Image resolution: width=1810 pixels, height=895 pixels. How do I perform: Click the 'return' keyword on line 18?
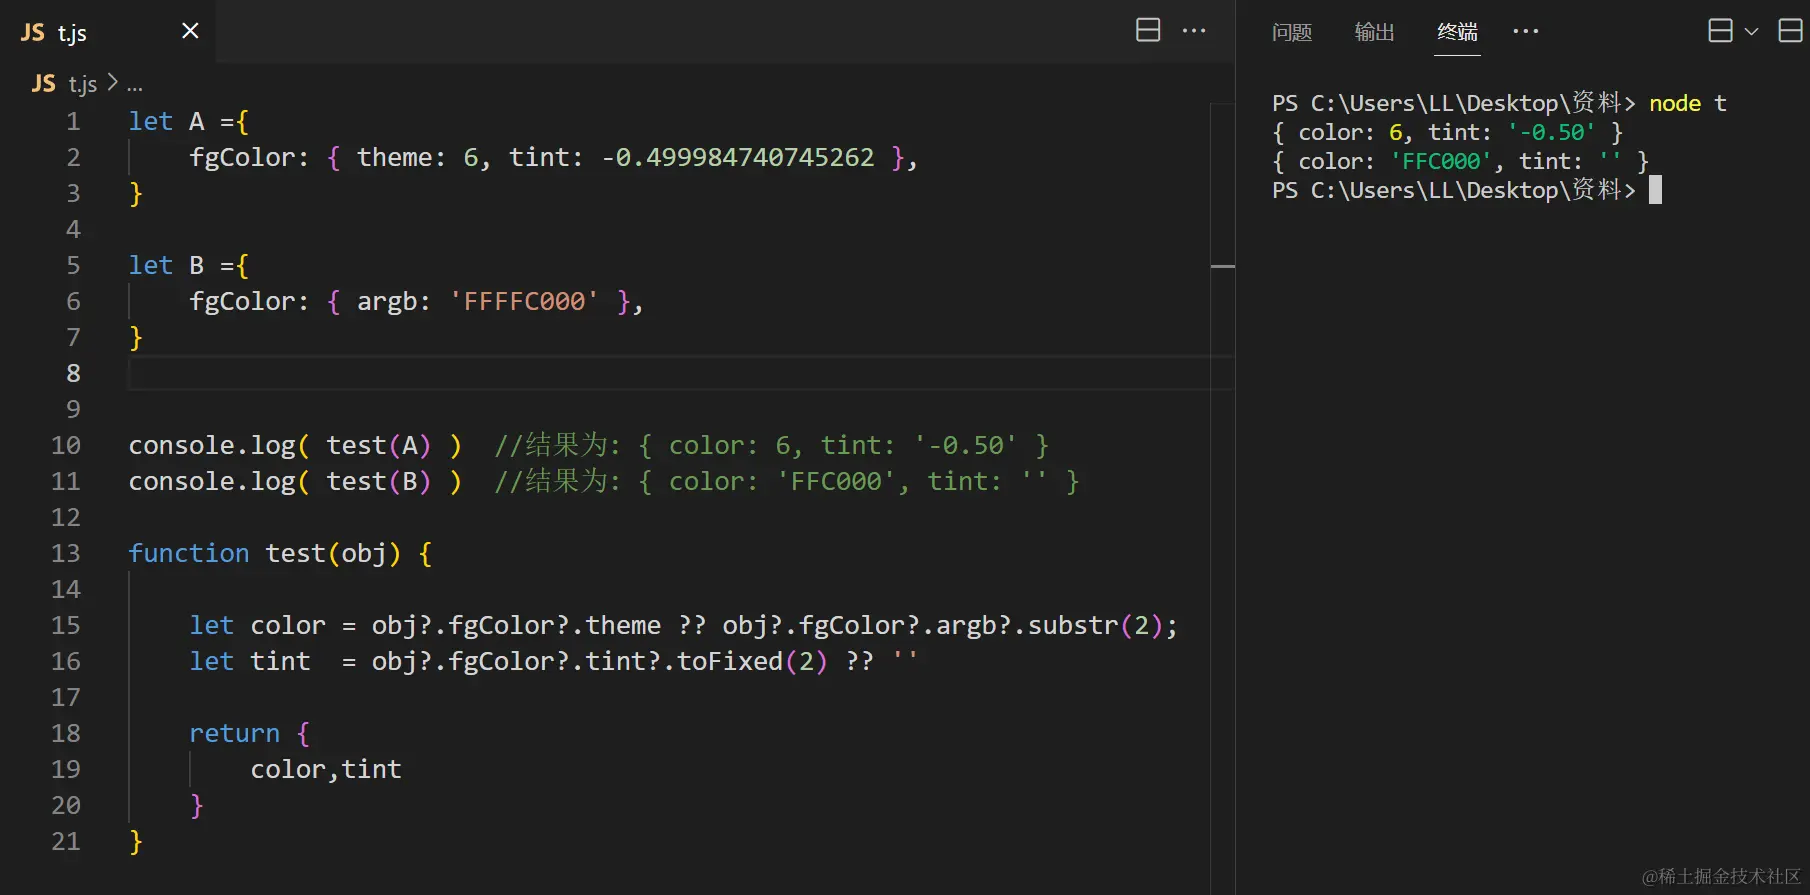[235, 733]
